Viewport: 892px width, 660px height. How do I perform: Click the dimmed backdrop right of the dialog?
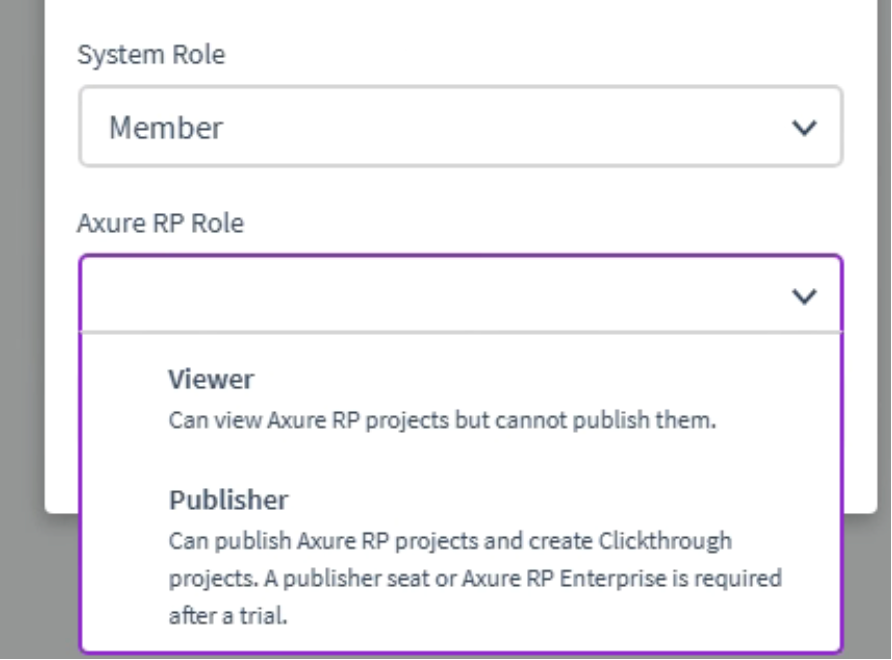click(885, 284)
